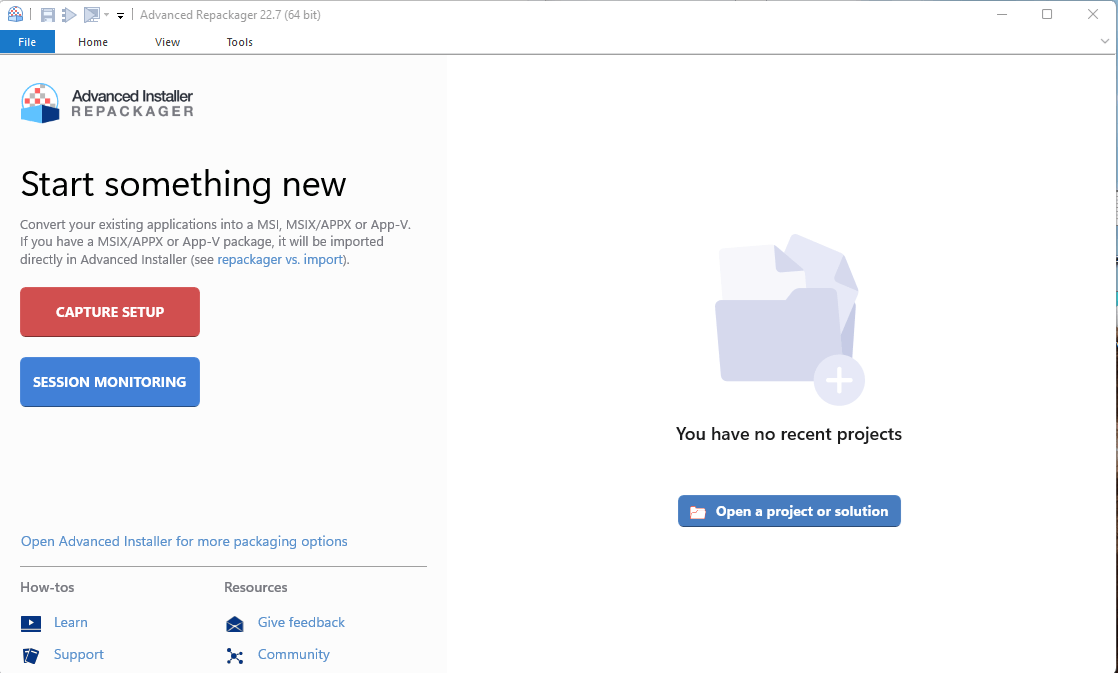Collapse the ribbon using the chevron at right

pyautogui.click(x=1105, y=42)
